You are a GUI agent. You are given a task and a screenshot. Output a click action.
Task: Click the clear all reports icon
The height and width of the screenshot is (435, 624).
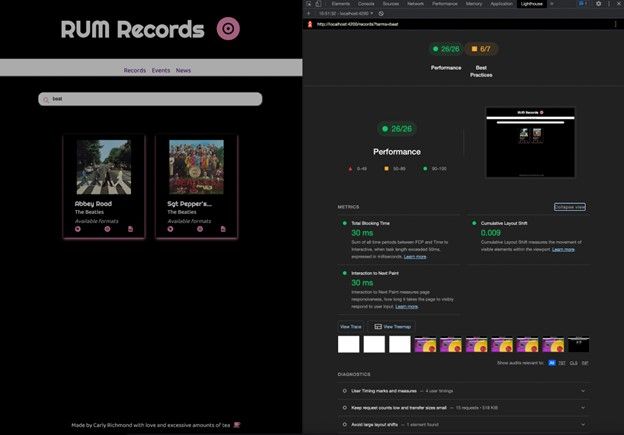pos(381,14)
